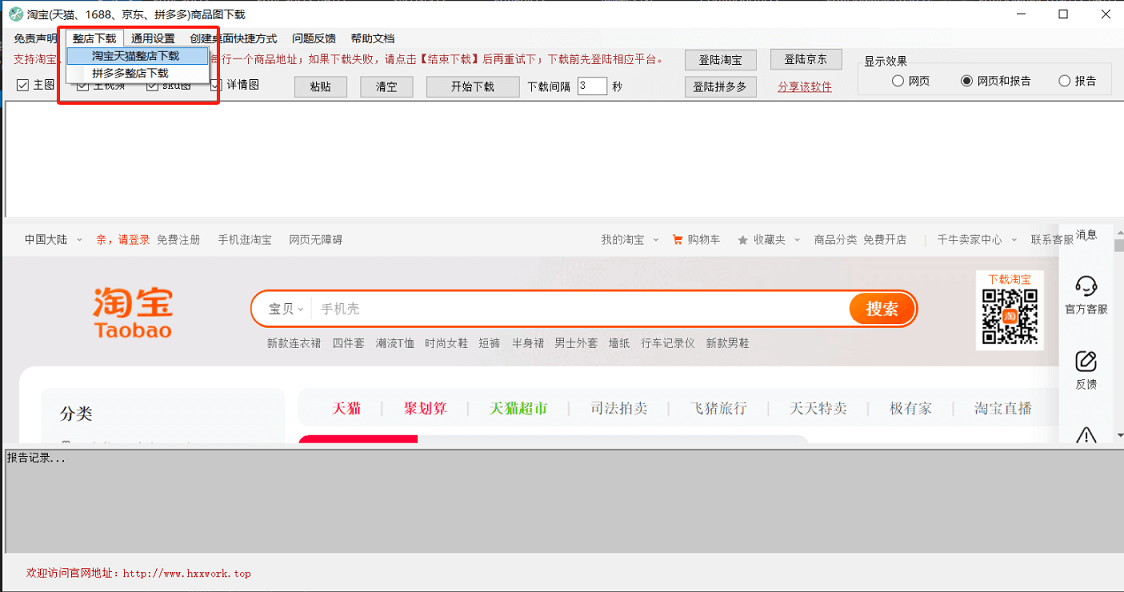Choose 拼多多整店下载 menu entry
The image size is (1124, 592).
pos(137,73)
